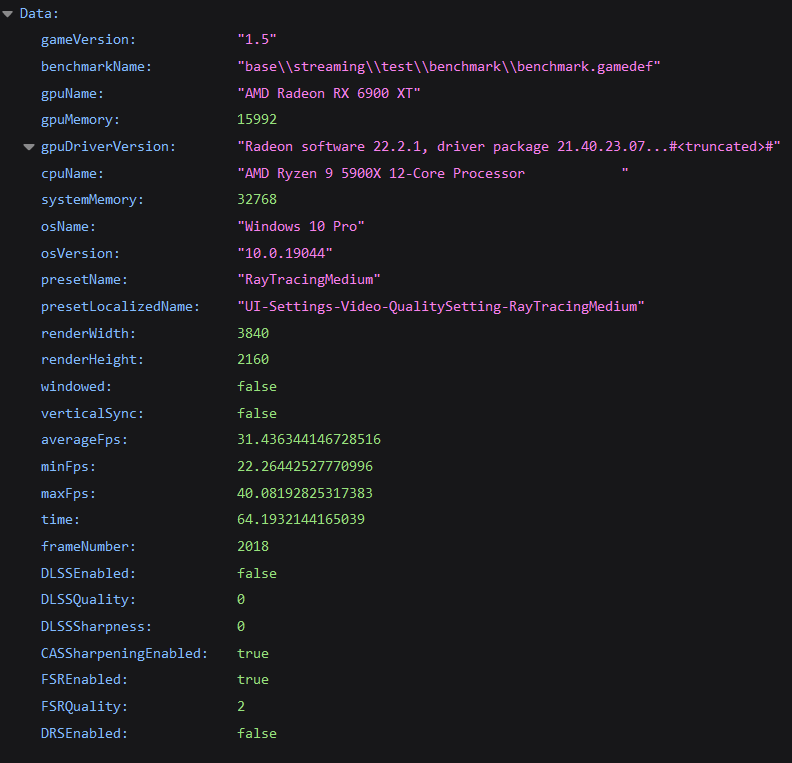
Task: Select the systemMemory key
Action: click(92, 200)
